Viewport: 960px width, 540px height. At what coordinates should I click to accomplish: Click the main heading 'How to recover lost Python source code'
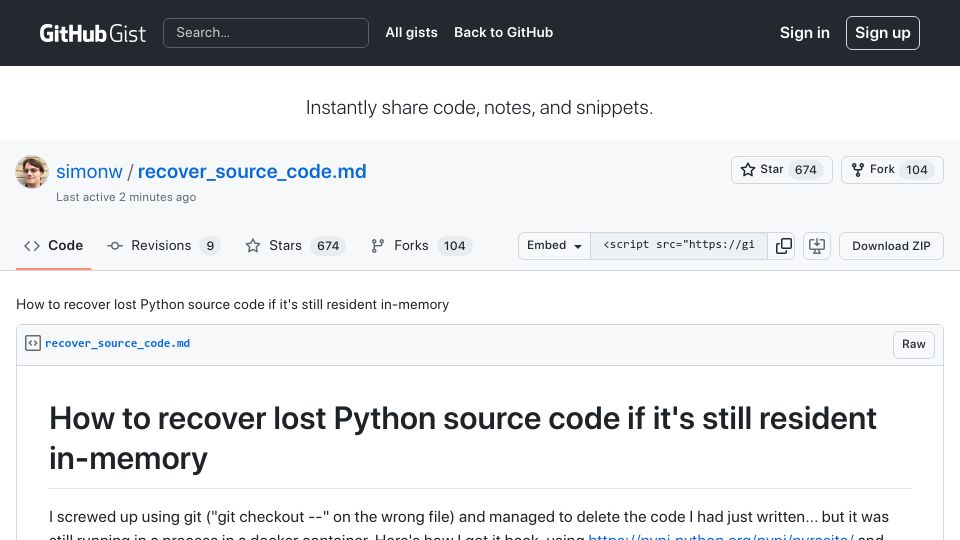coord(463,438)
